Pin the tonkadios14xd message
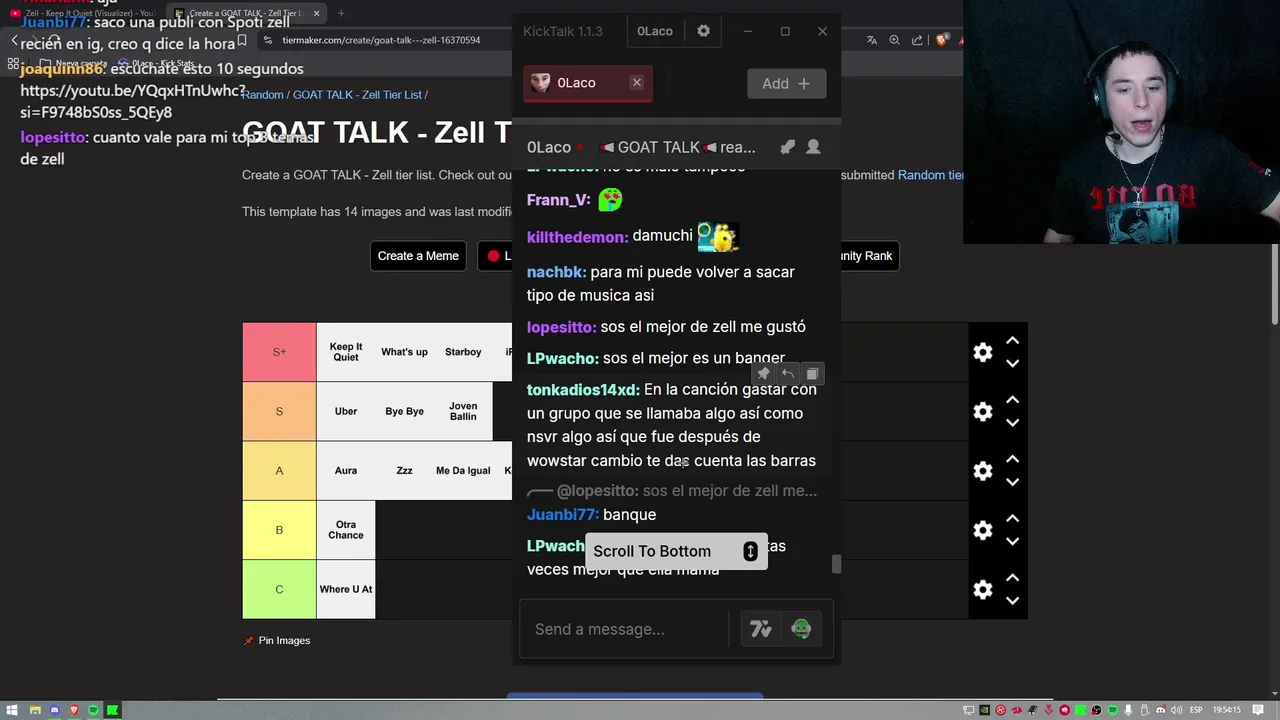This screenshot has height=720, width=1280. pyautogui.click(x=763, y=374)
